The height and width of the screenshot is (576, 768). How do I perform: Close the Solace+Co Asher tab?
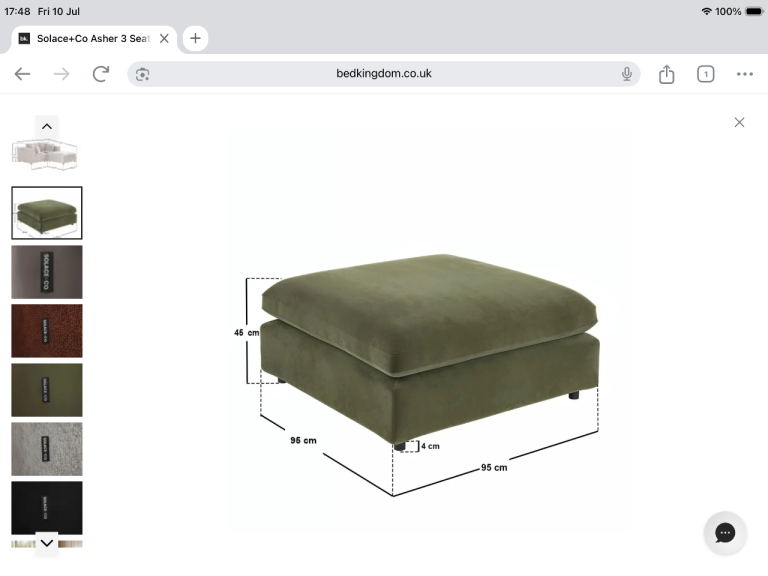[164, 39]
